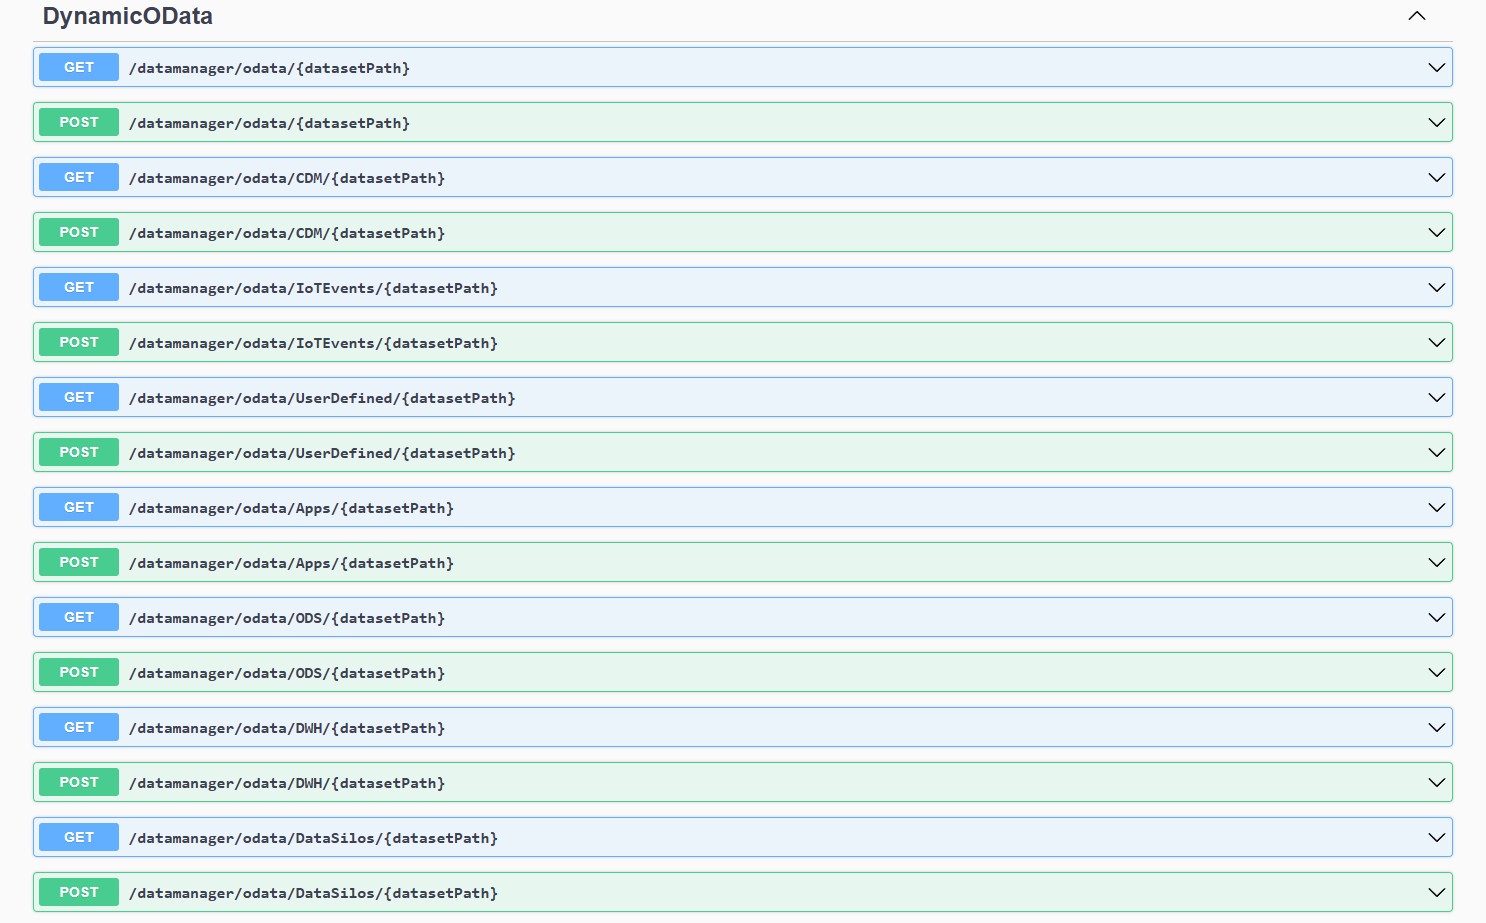Expand the POST /datamanager/odata/DWH/{datasetPath} row chevron
This screenshot has height=923, width=1486.
[x=1437, y=782]
